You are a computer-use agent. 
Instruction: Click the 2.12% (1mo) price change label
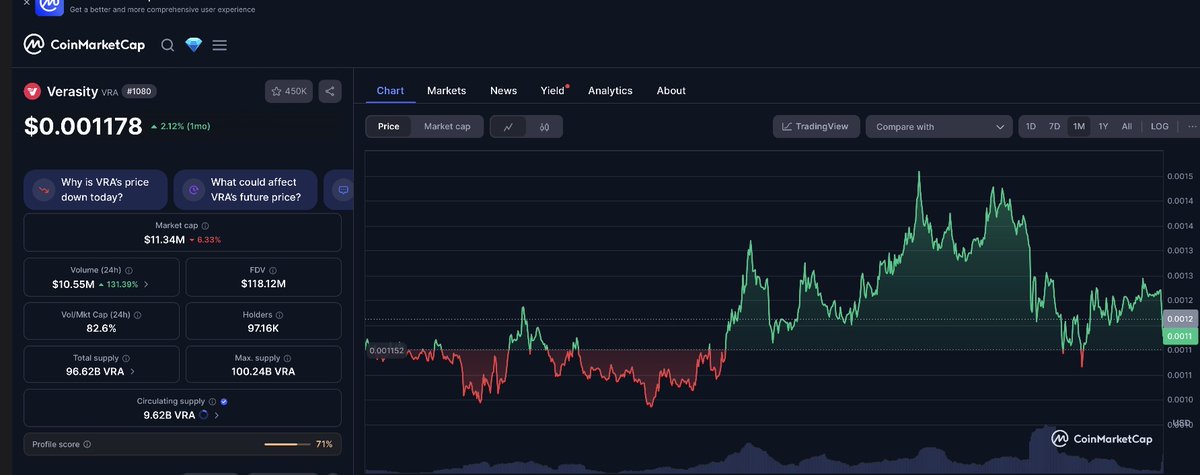(181, 127)
